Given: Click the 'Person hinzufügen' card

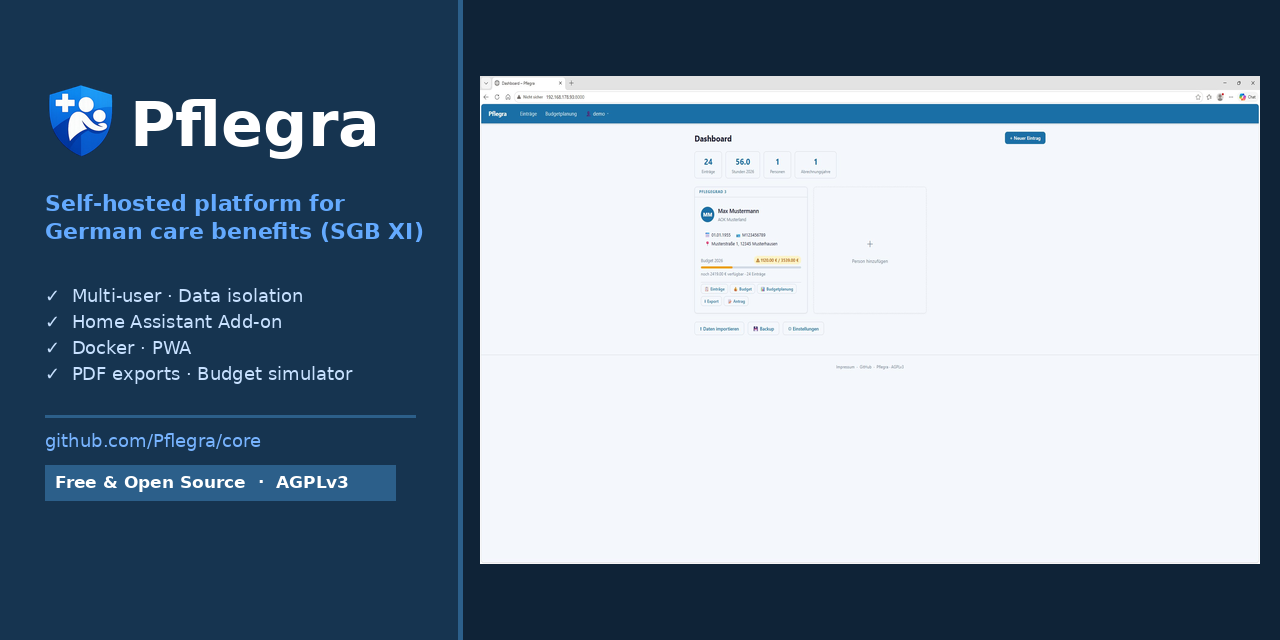Looking at the screenshot, I should coord(870,250).
